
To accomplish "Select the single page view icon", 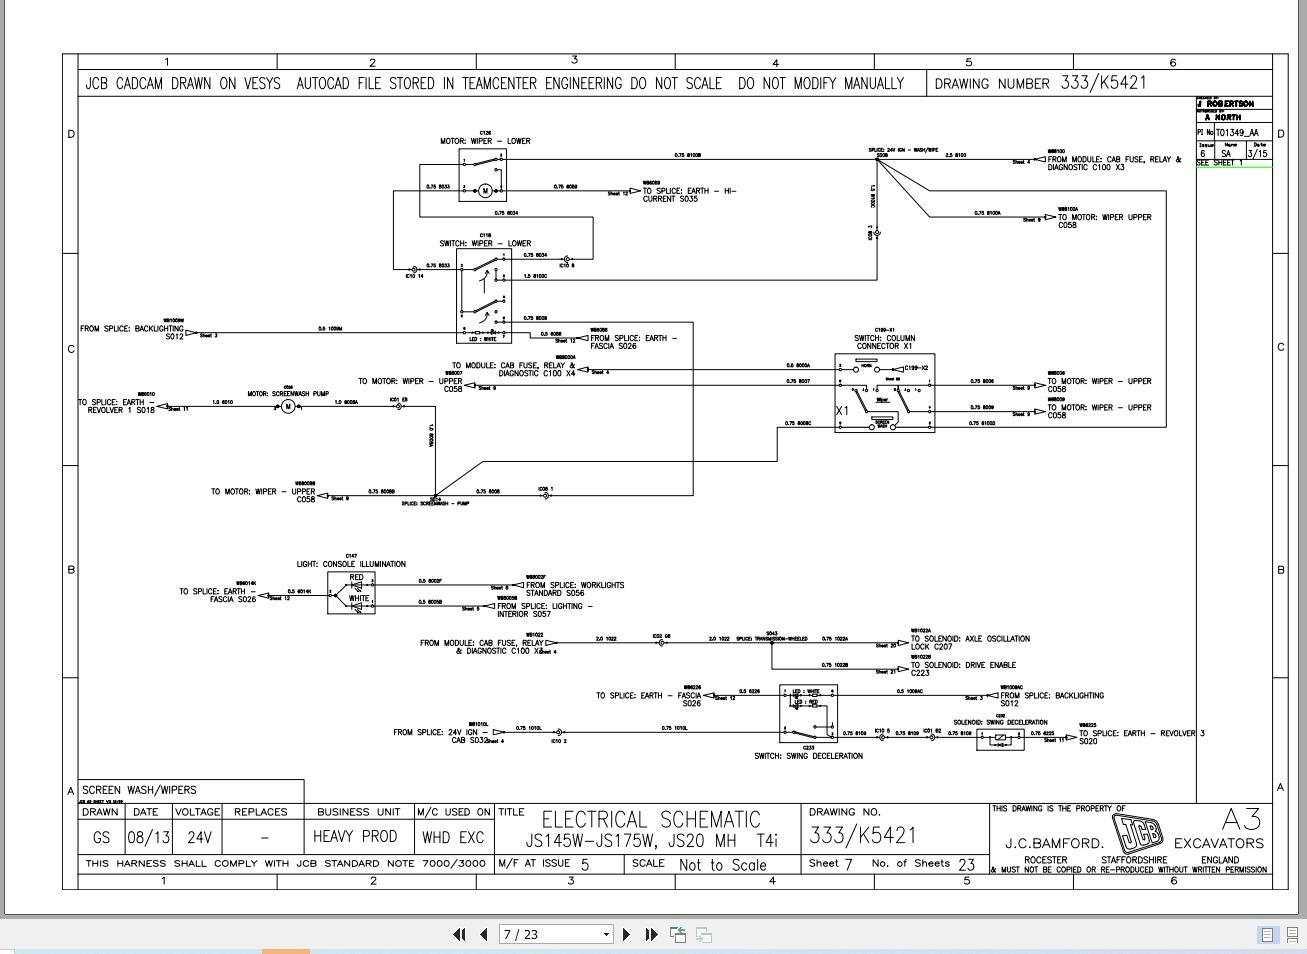I will pyautogui.click(x=1266, y=933).
